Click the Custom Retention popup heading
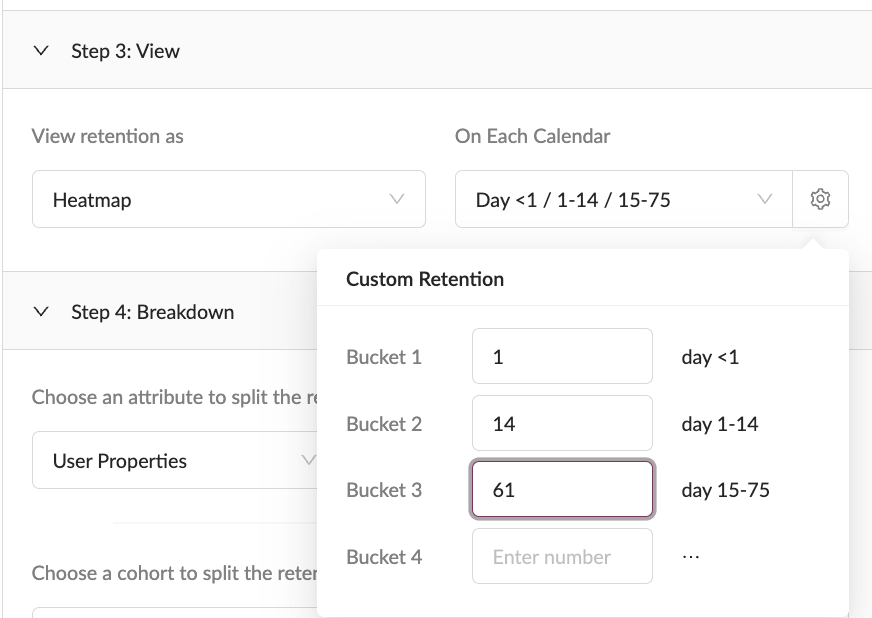 425,279
